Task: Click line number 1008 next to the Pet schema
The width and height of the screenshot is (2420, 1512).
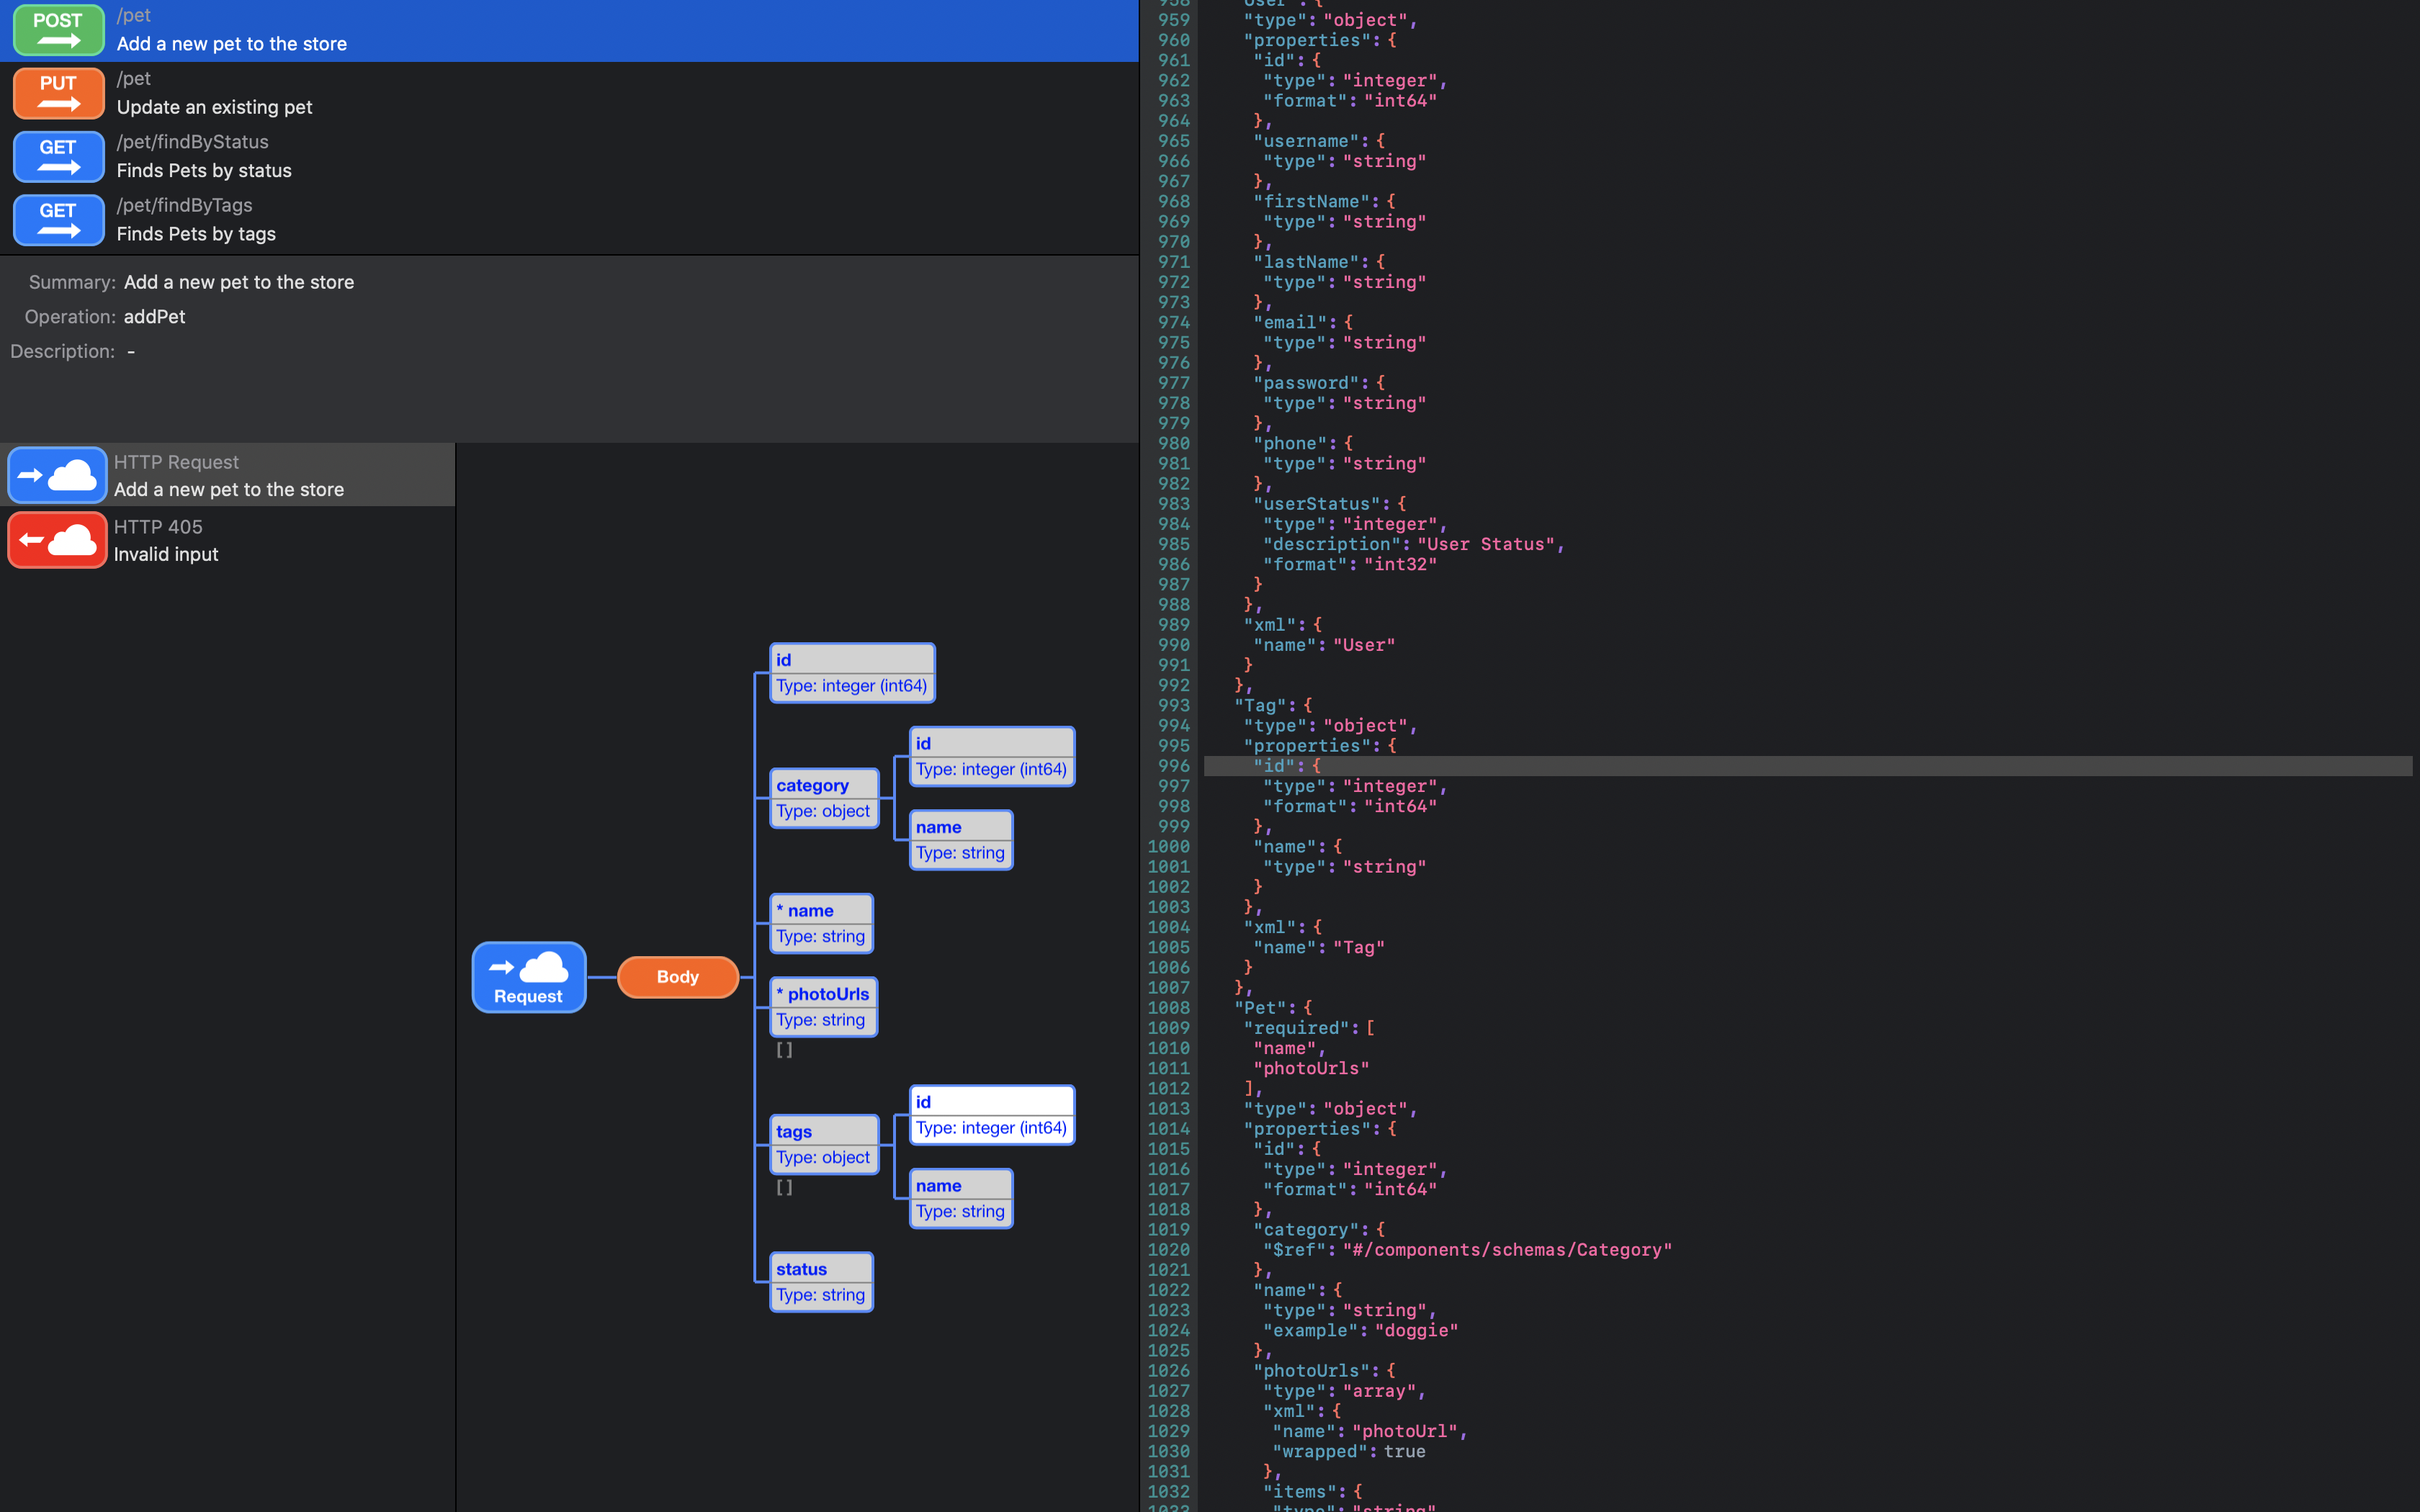Action: (x=1170, y=1008)
